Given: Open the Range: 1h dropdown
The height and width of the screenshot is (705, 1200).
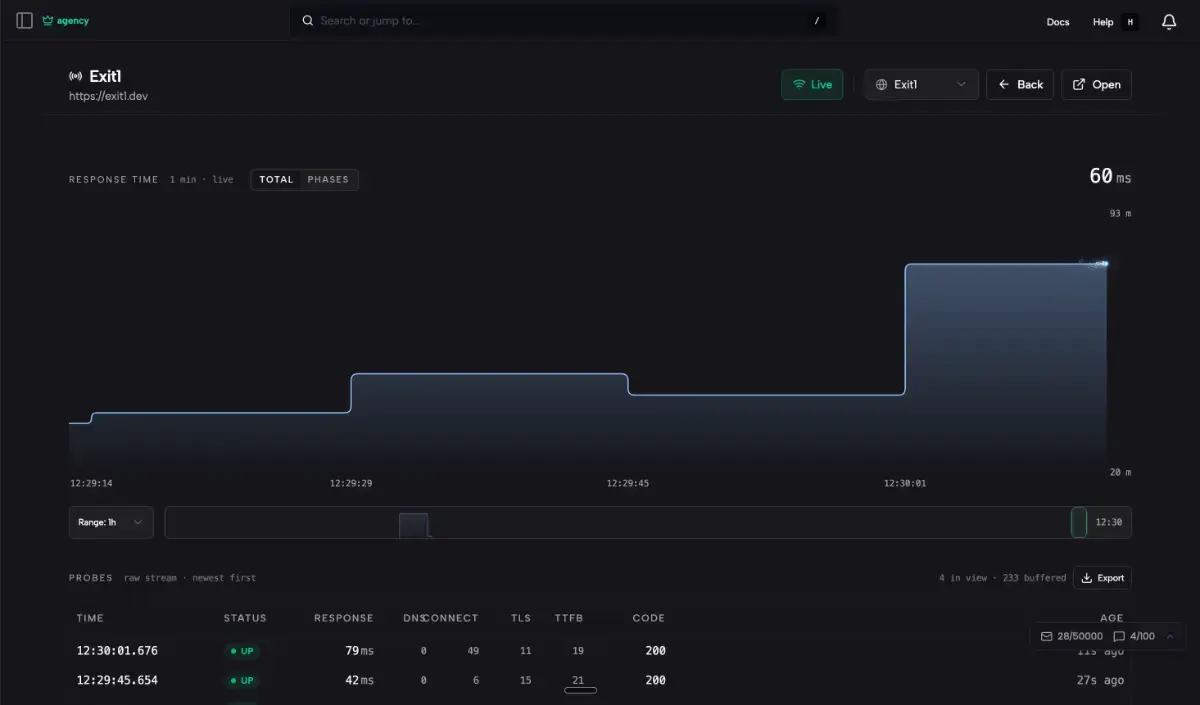Looking at the screenshot, I should pyautogui.click(x=111, y=522).
